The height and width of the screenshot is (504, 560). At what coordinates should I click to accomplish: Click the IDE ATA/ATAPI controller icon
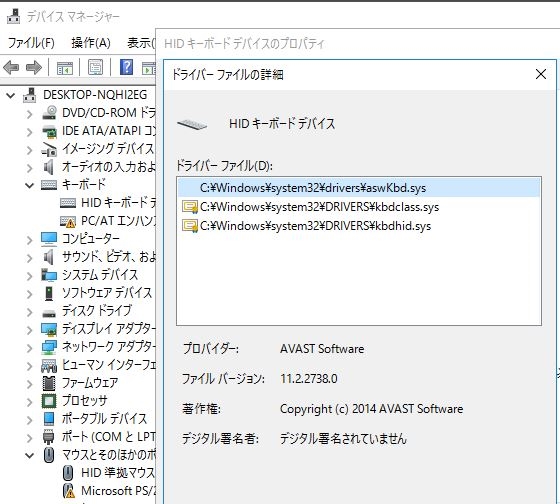pyautogui.click(x=49, y=131)
